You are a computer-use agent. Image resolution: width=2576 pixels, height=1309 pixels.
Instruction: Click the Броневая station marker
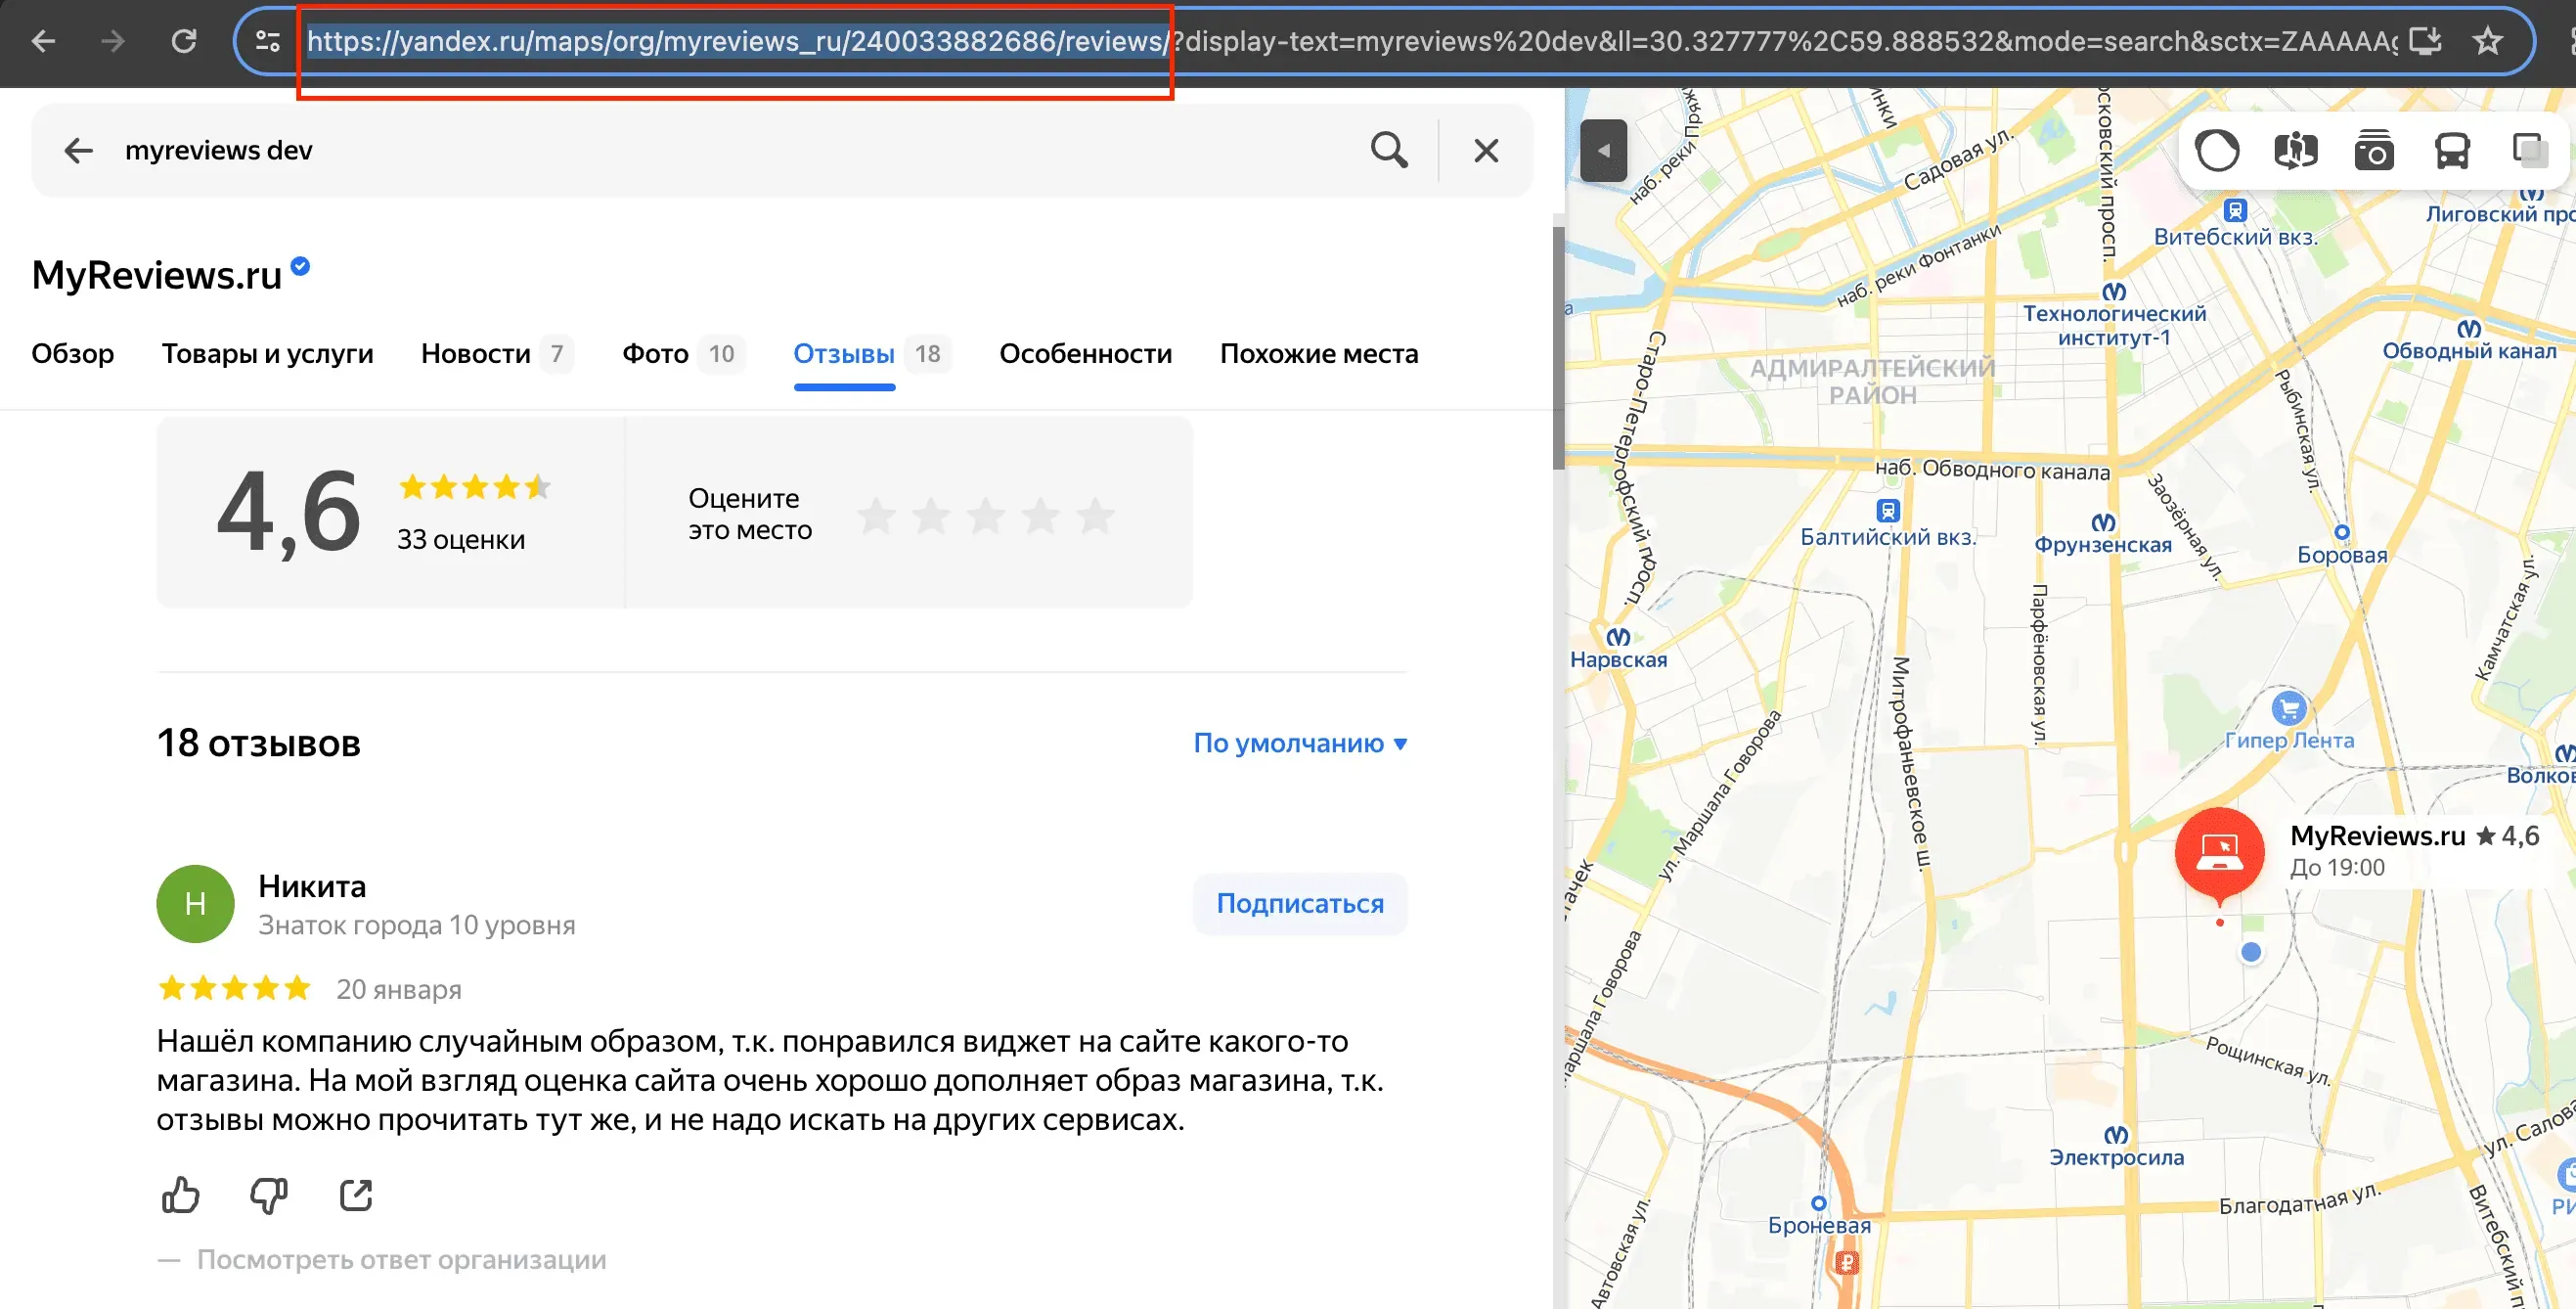[1818, 1203]
